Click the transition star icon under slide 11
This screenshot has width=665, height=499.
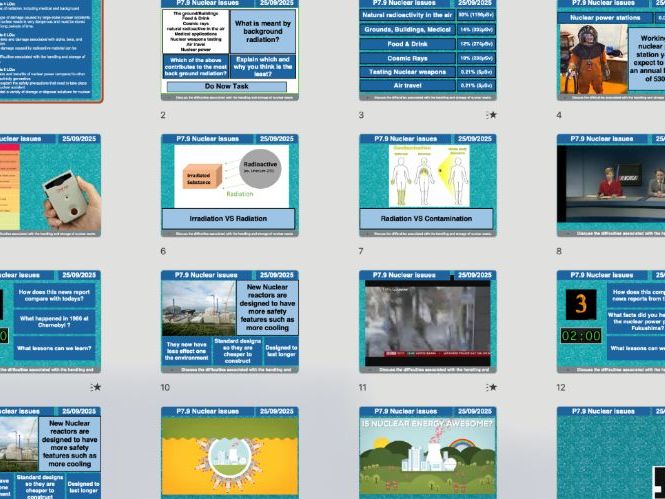click(x=492, y=387)
